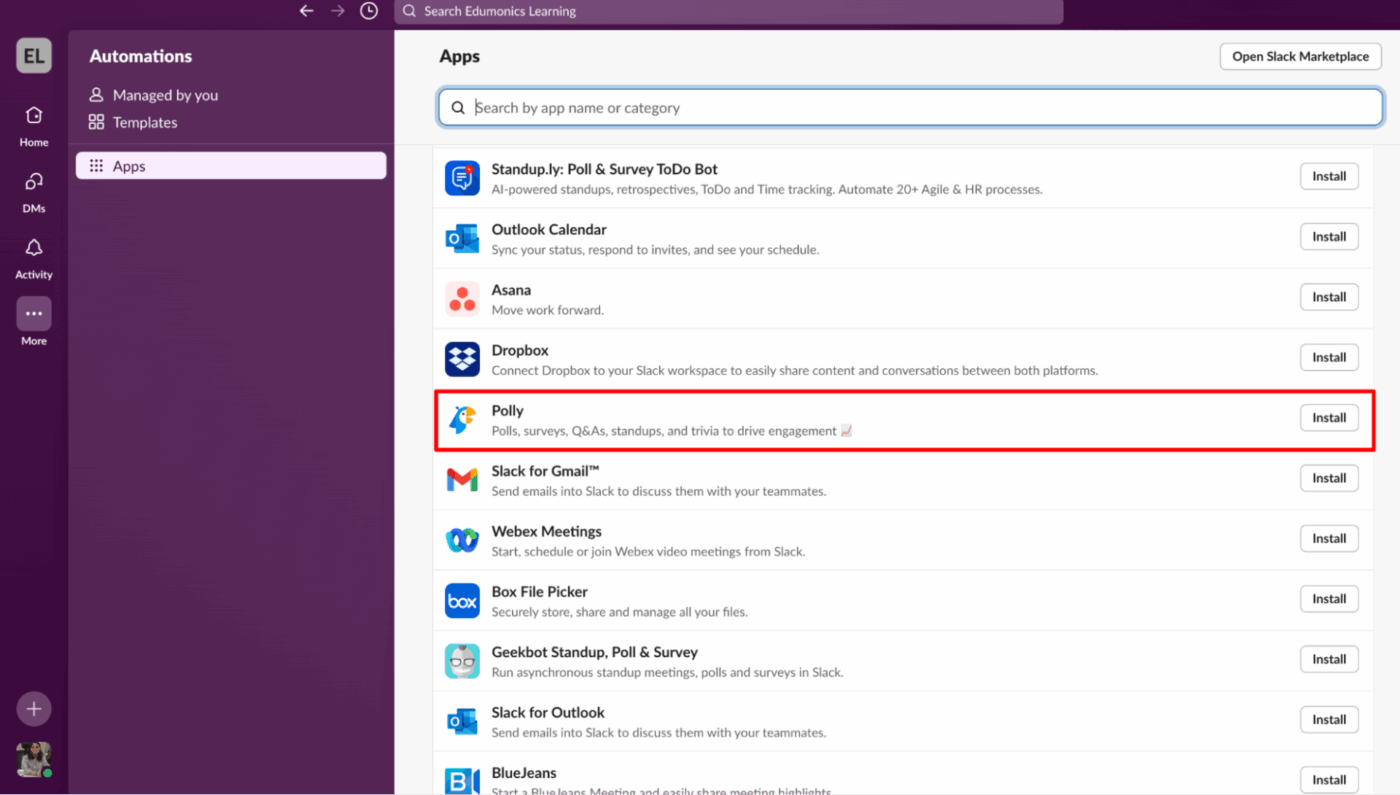Click the Automations sidebar heading
Screen dimensions: 1400x795
pyautogui.click(x=140, y=57)
